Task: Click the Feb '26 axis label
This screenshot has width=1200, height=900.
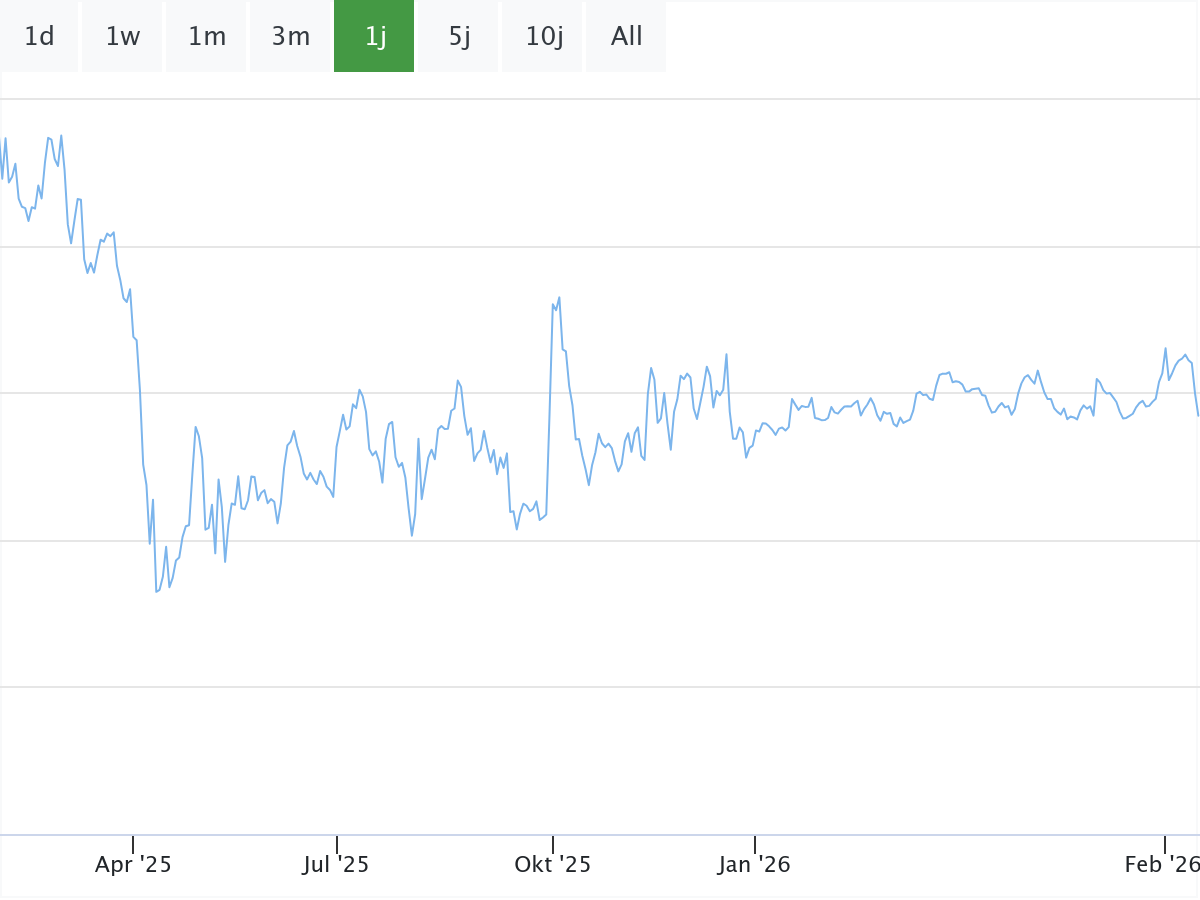Action: [x=1160, y=864]
